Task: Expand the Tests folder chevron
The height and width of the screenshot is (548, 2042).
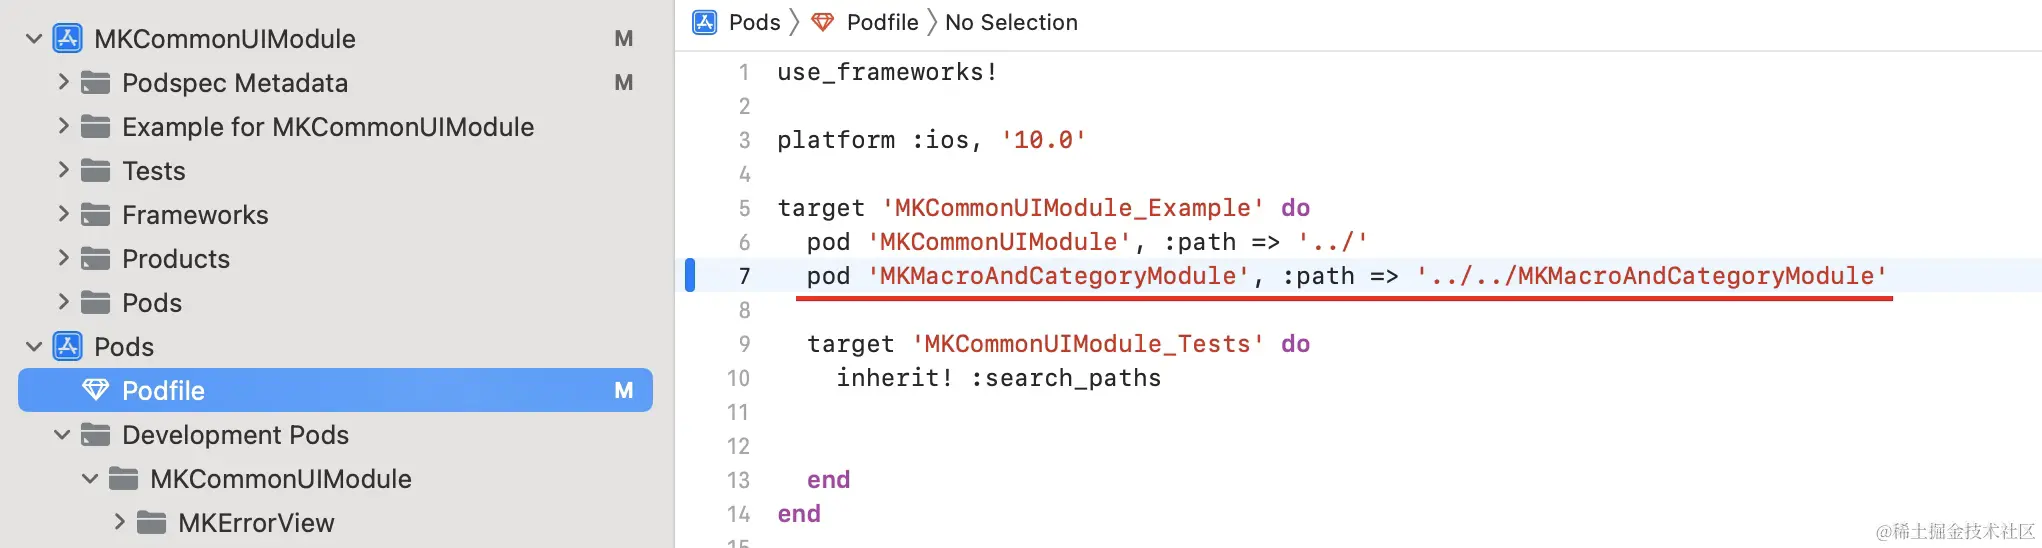Action: (63, 170)
